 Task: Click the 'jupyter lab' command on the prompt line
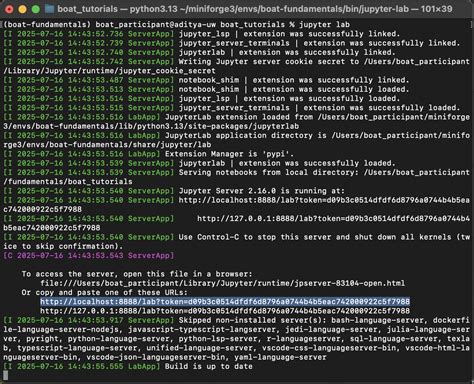(x=324, y=25)
